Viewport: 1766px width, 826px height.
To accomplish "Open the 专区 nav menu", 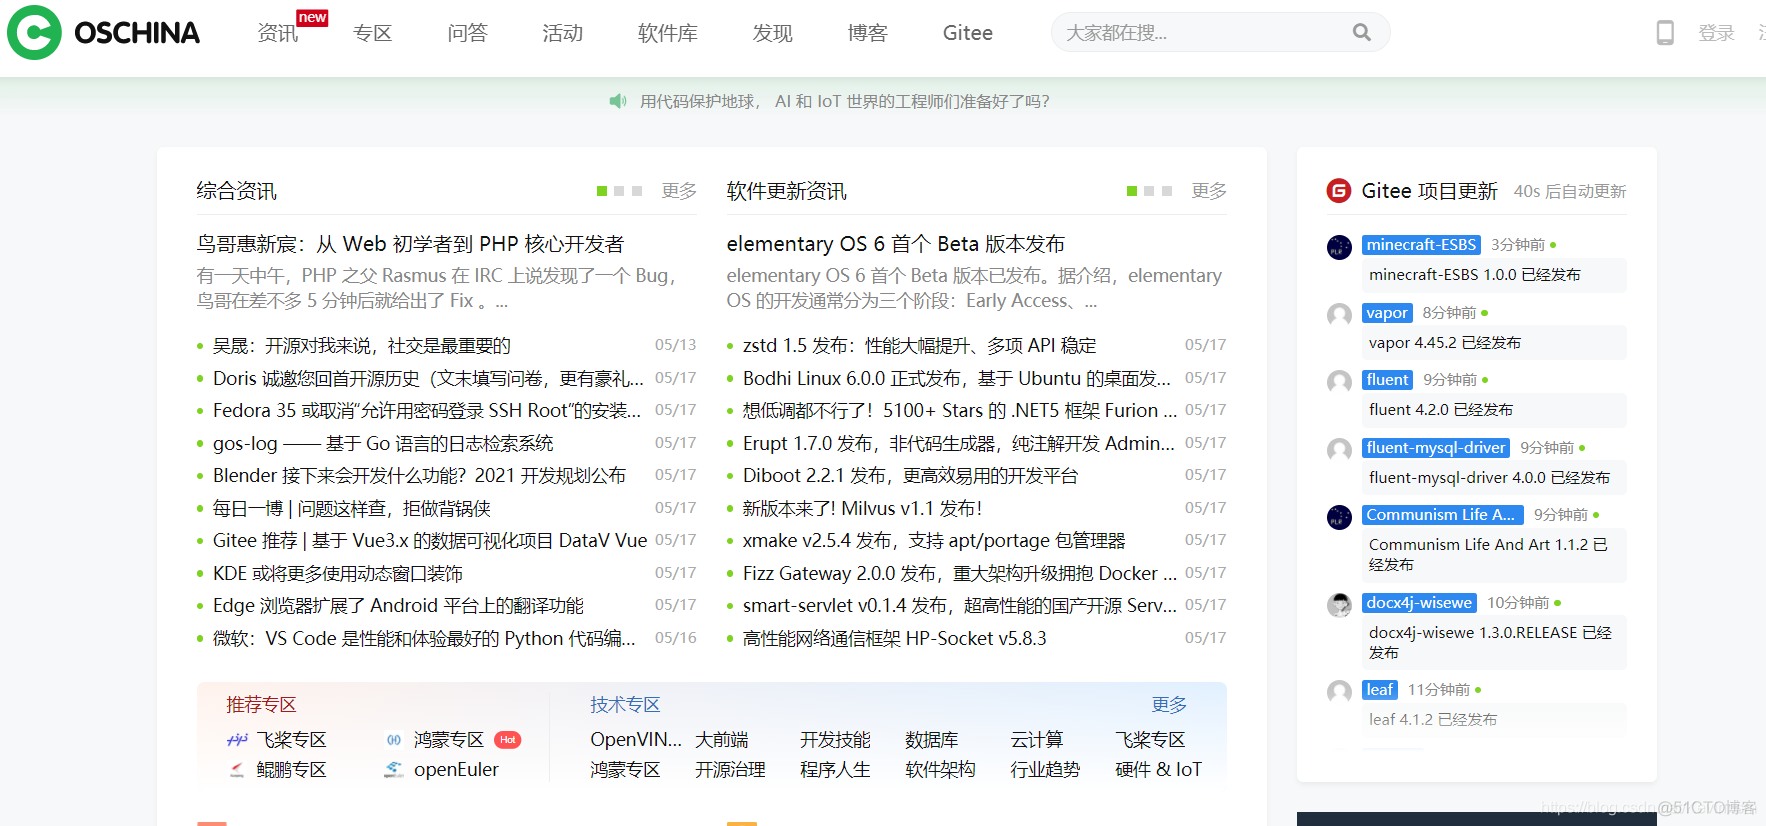I will [x=372, y=33].
